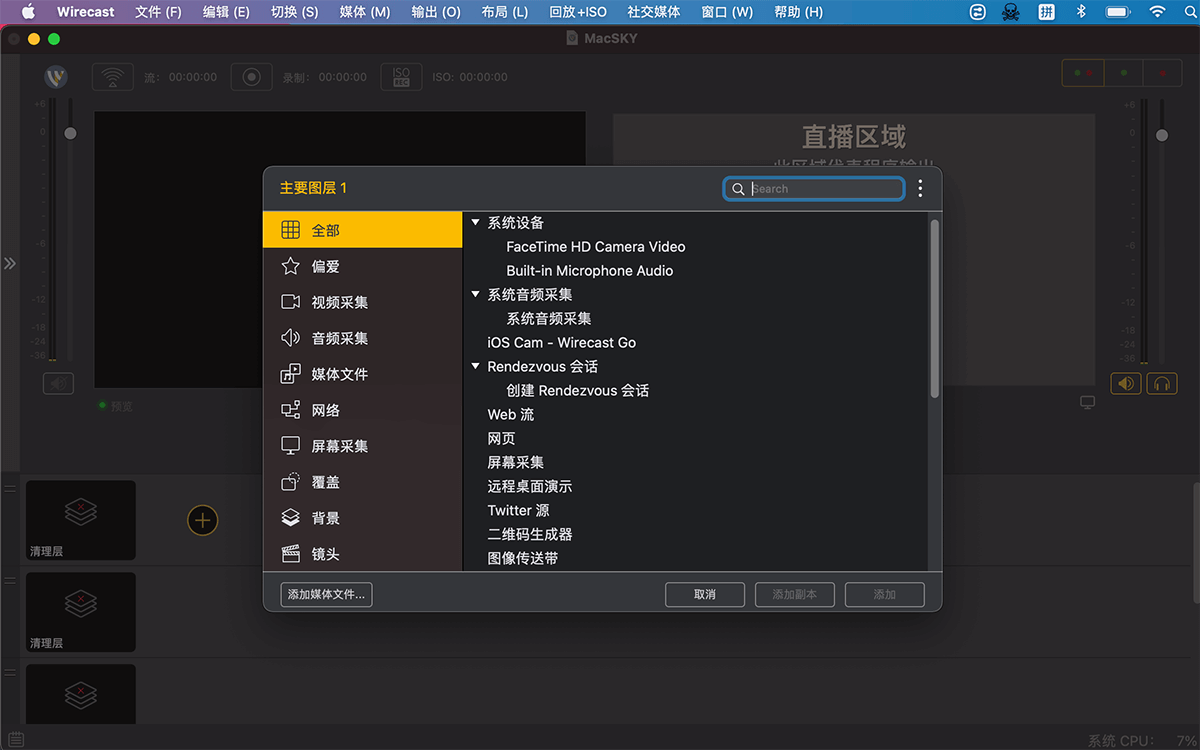Screen dimensions: 1200x750
Task: Open the 回放+ISO menu
Action: click(x=578, y=12)
